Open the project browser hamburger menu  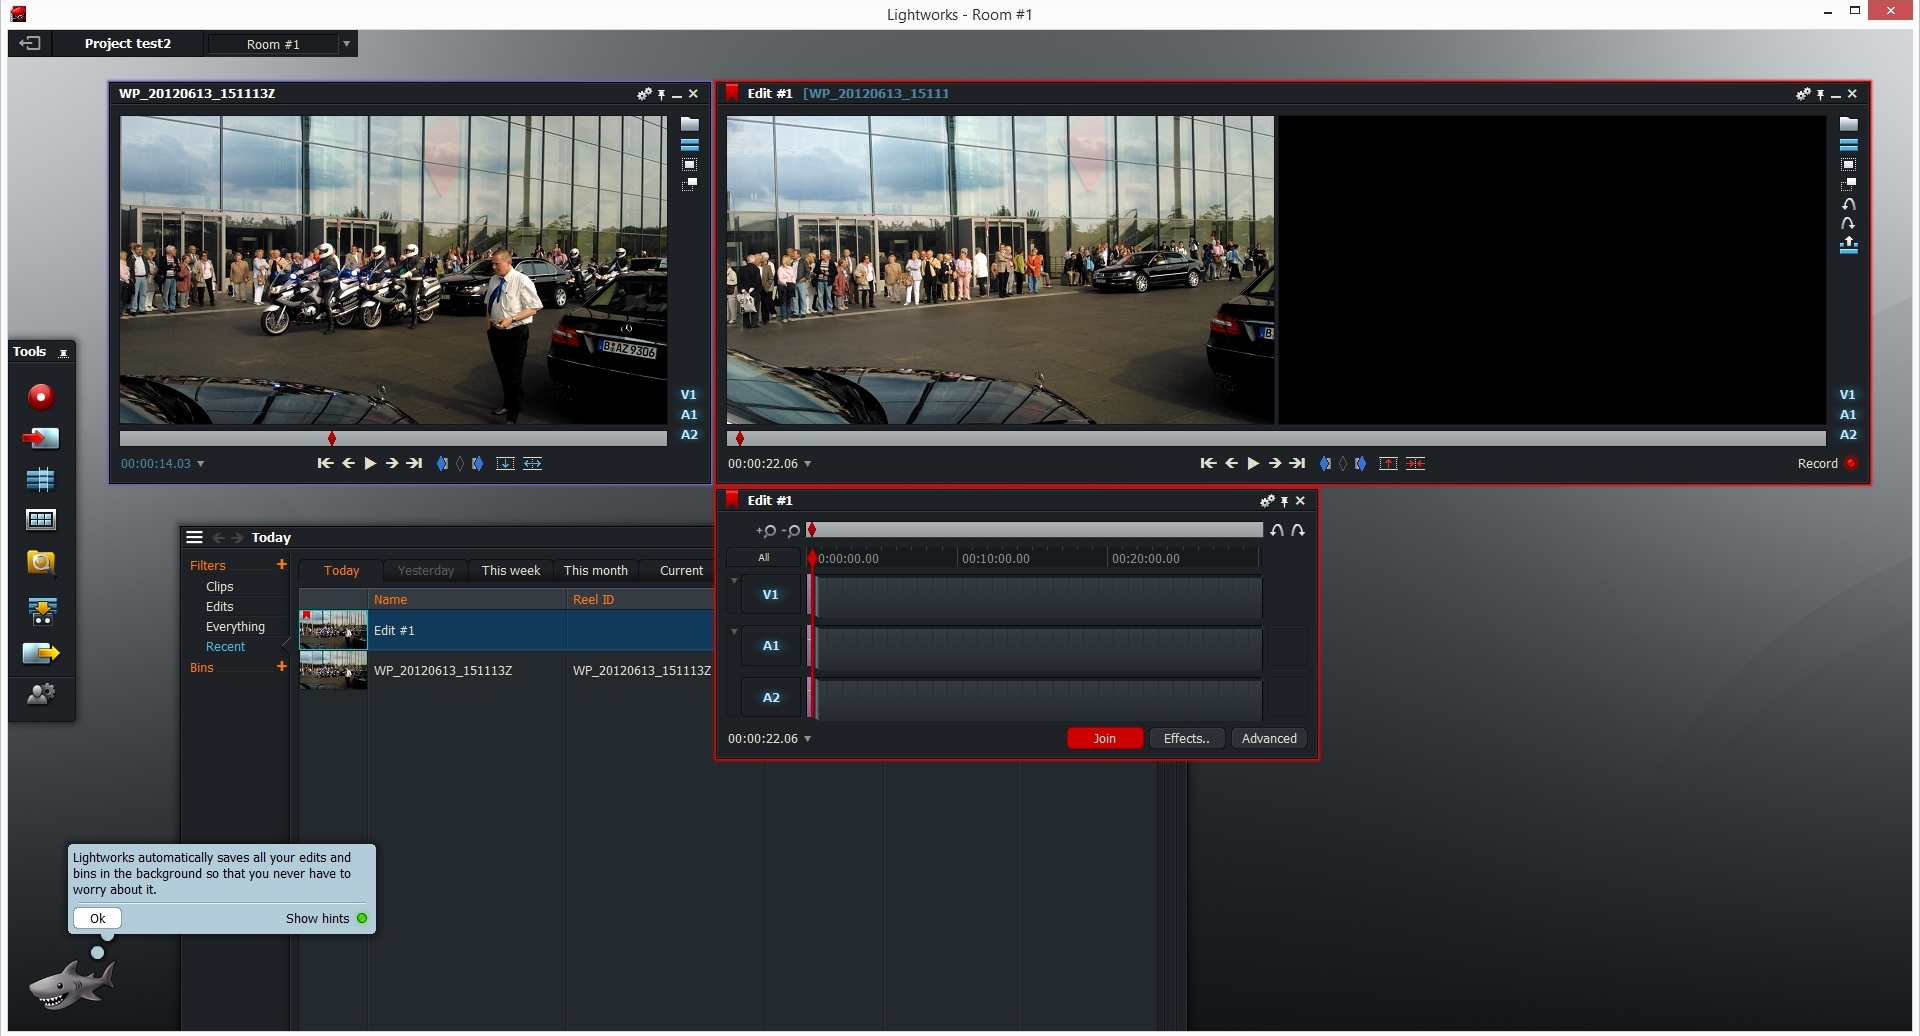click(194, 537)
